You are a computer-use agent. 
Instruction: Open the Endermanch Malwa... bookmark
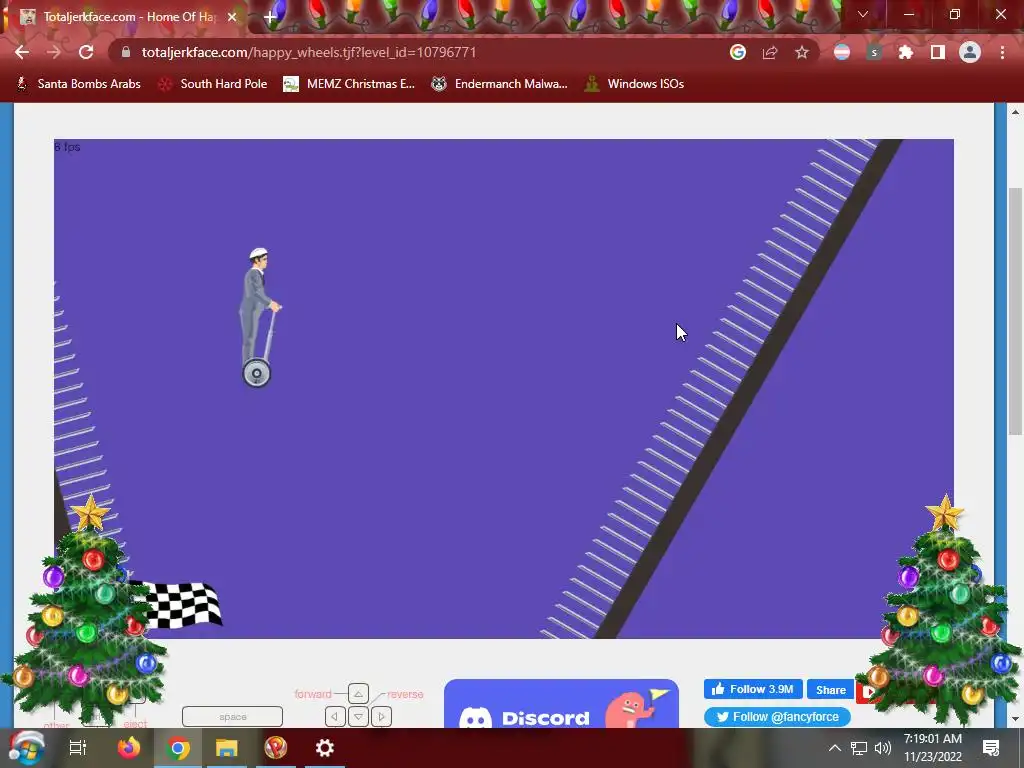(500, 84)
